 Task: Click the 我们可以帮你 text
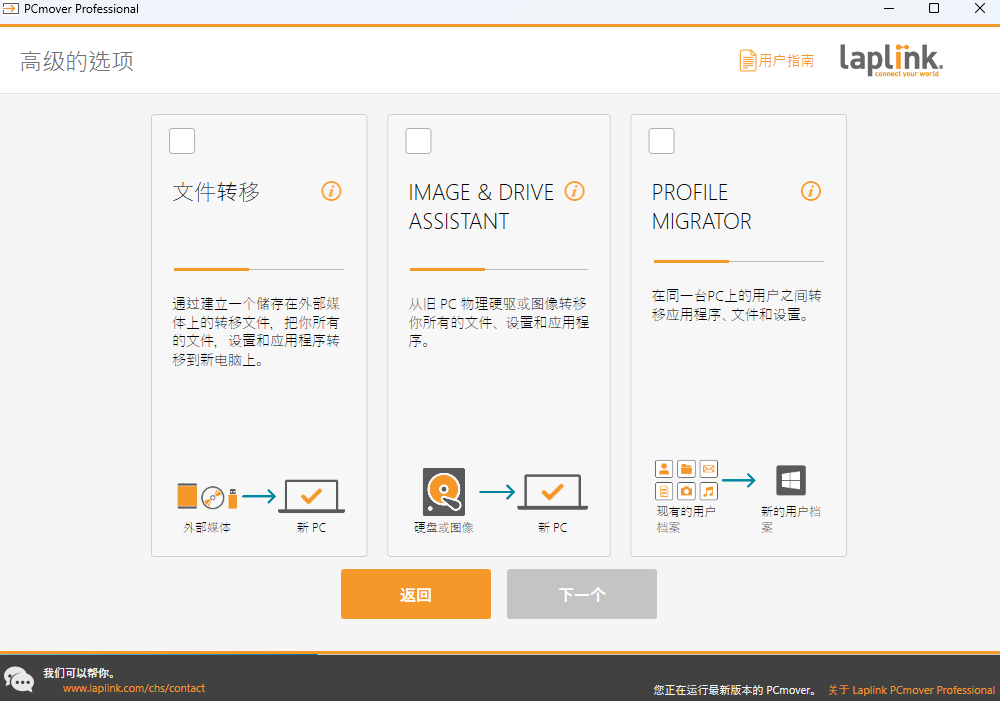coord(79,673)
